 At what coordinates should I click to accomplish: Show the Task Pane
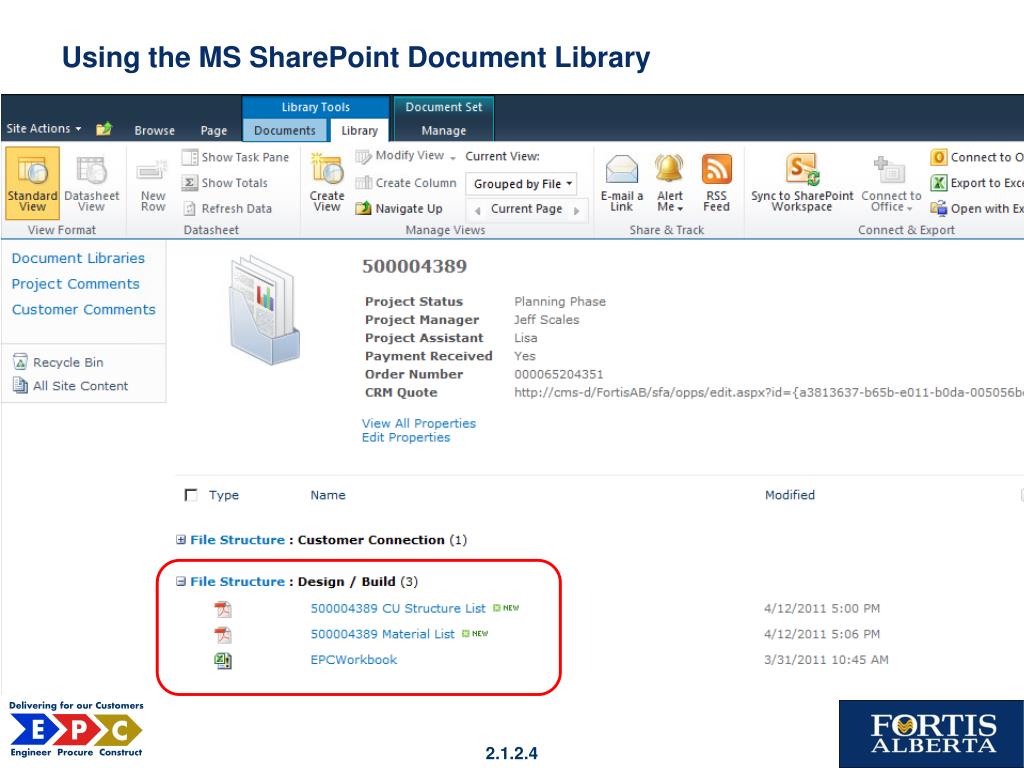coord(236,157)
